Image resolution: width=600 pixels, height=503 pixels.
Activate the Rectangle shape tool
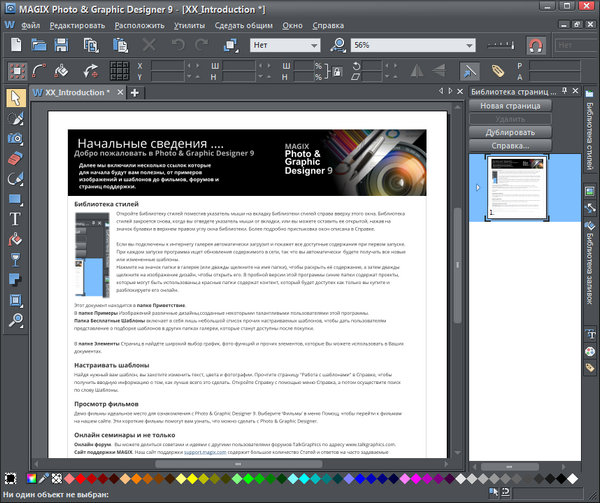(x=15, y=197)
